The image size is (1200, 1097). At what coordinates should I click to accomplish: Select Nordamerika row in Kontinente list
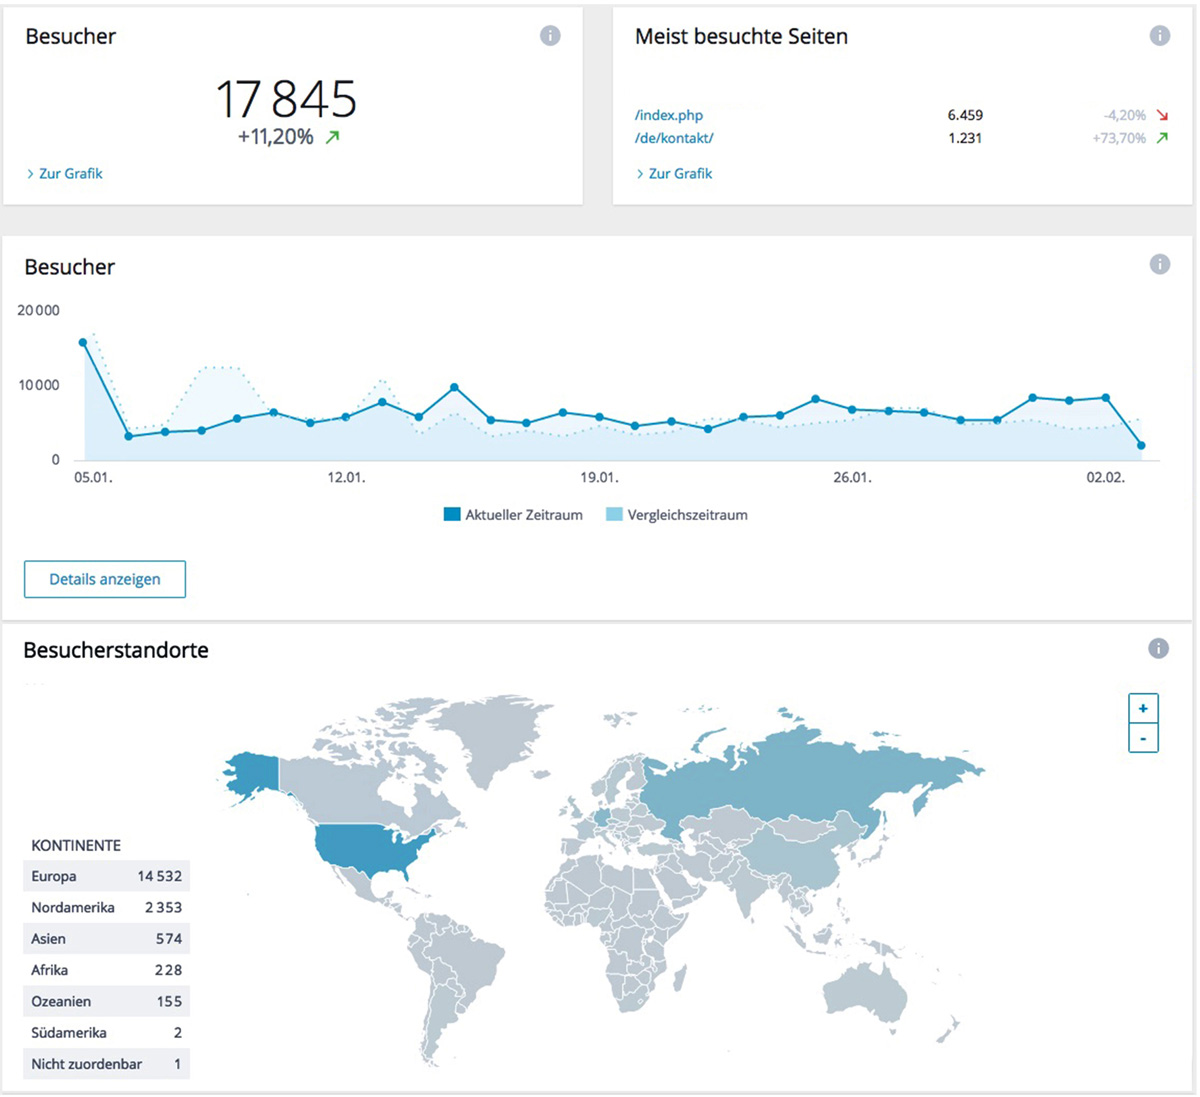[x=106, y=907]
